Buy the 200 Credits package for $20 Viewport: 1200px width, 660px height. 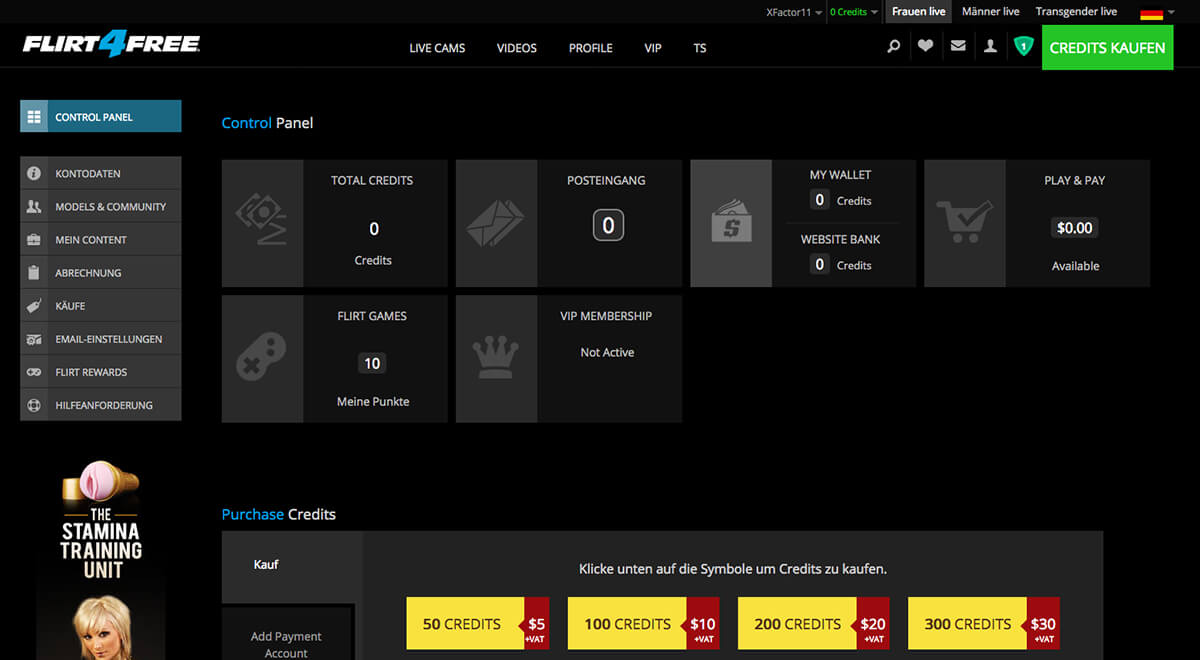pos(813,624)
